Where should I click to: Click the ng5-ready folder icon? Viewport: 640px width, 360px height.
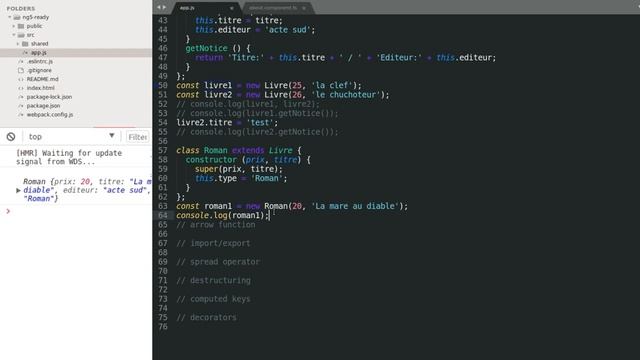17,17
